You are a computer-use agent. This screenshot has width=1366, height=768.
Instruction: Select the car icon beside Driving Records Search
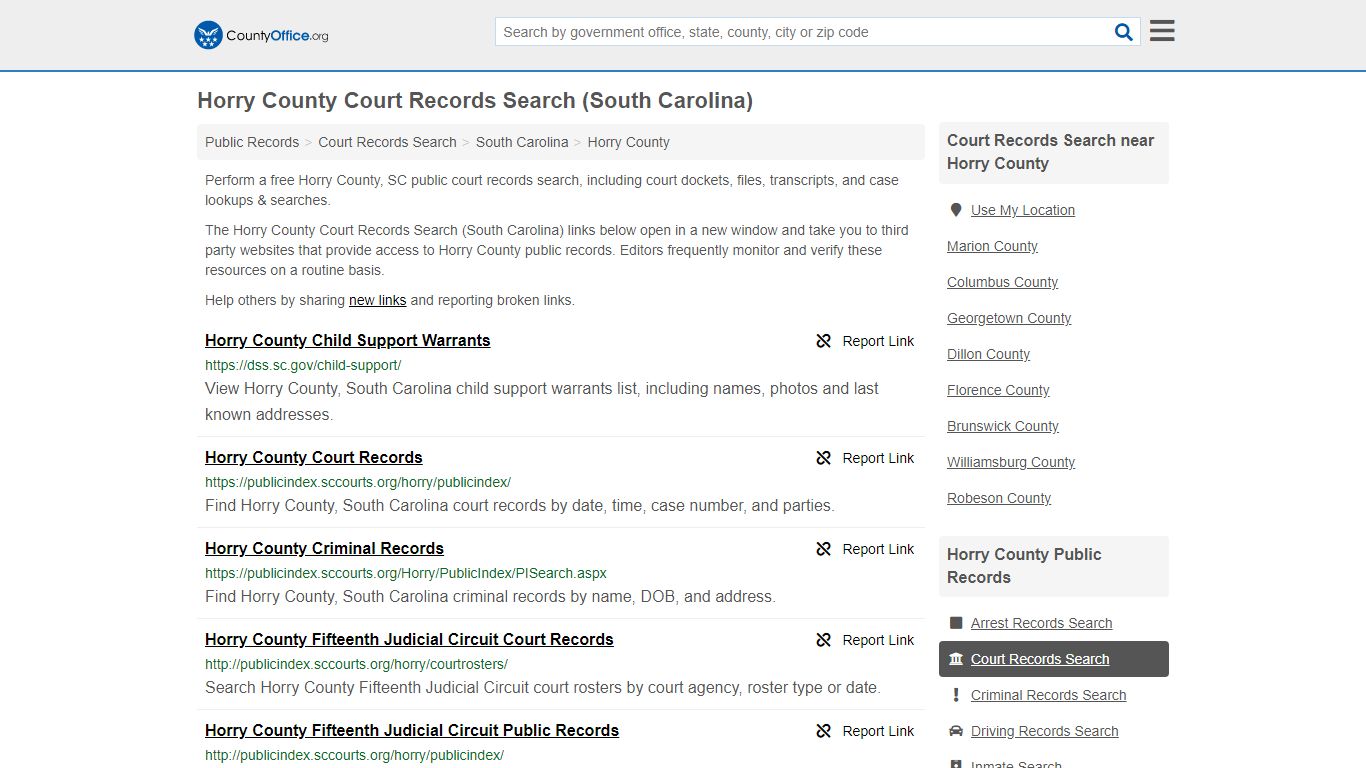click(955, 731)
